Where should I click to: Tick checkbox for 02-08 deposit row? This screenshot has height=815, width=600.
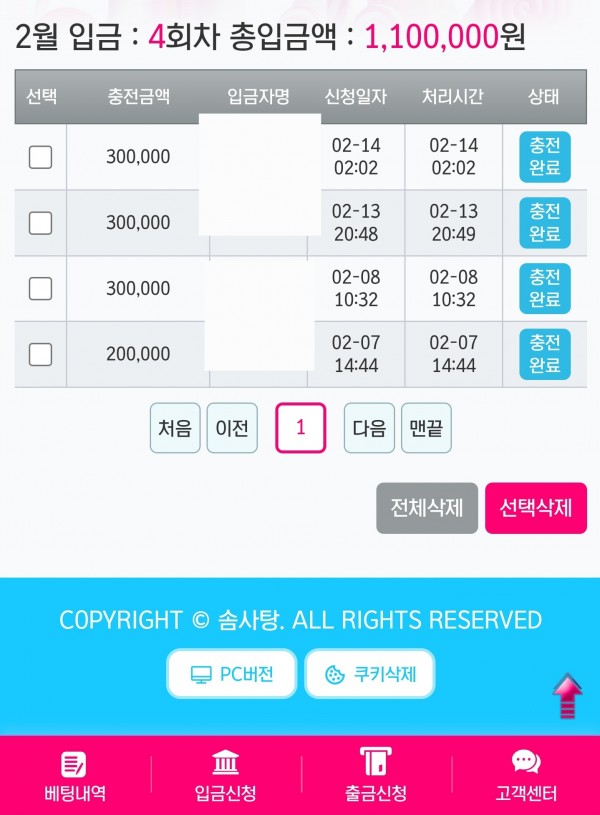click(x=40, y=288)
